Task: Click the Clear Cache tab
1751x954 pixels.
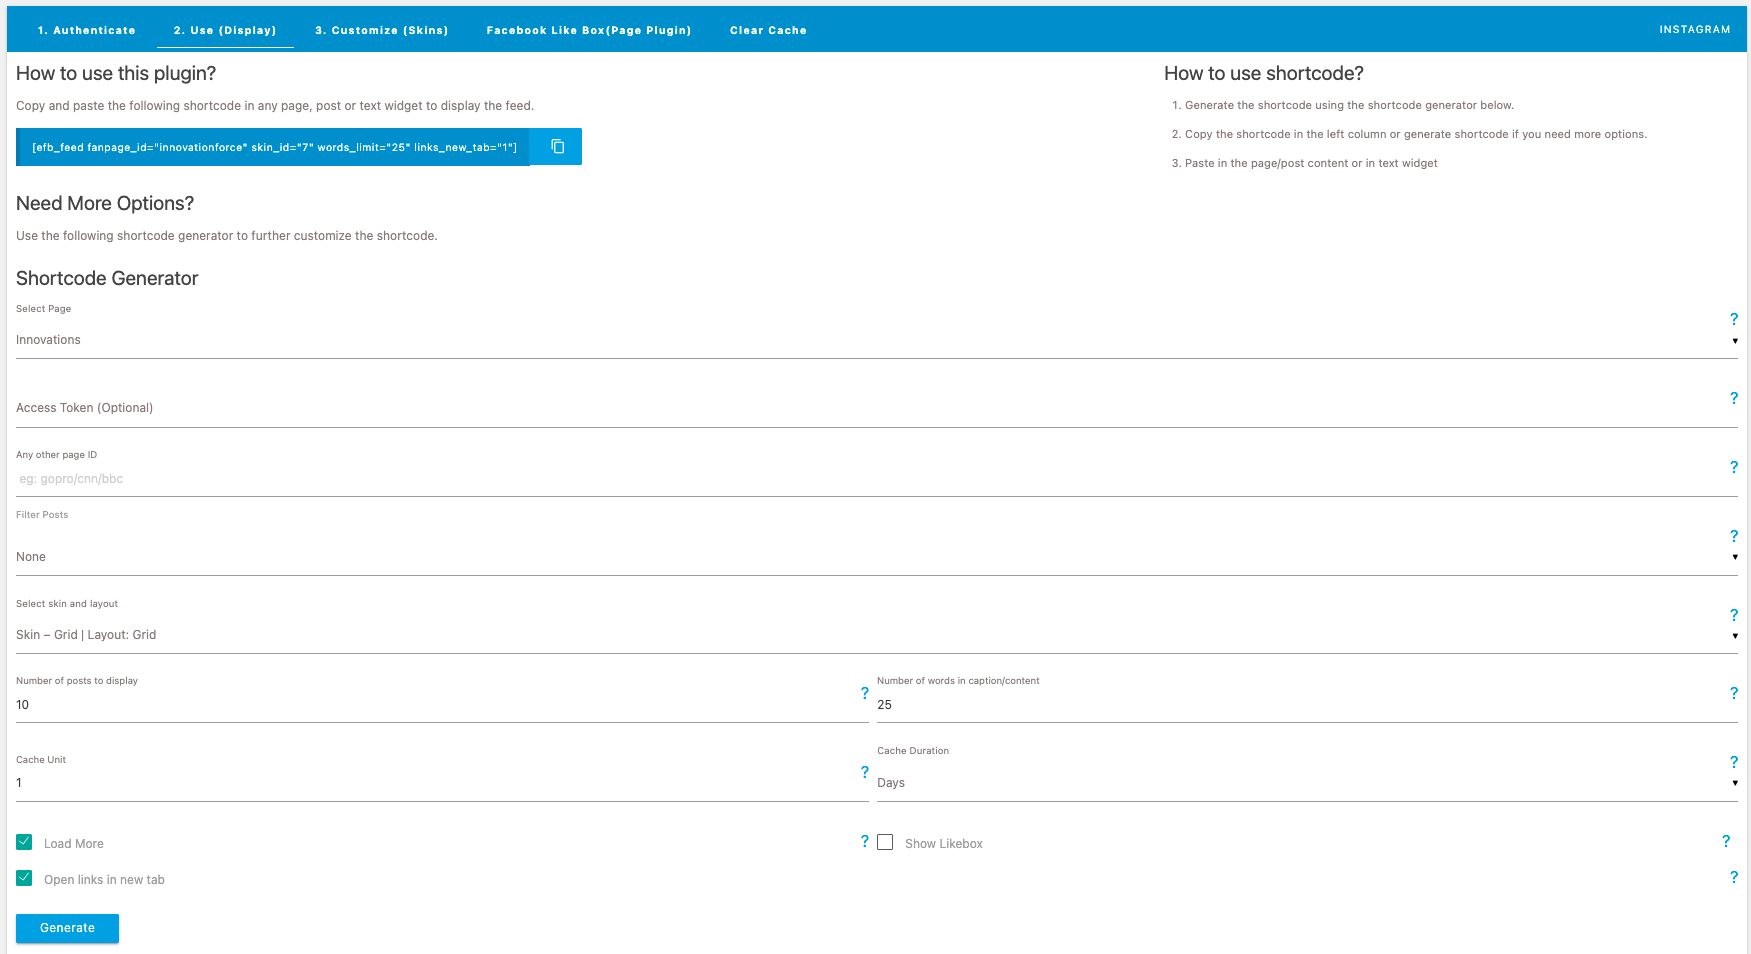Action: click(768, 30)
